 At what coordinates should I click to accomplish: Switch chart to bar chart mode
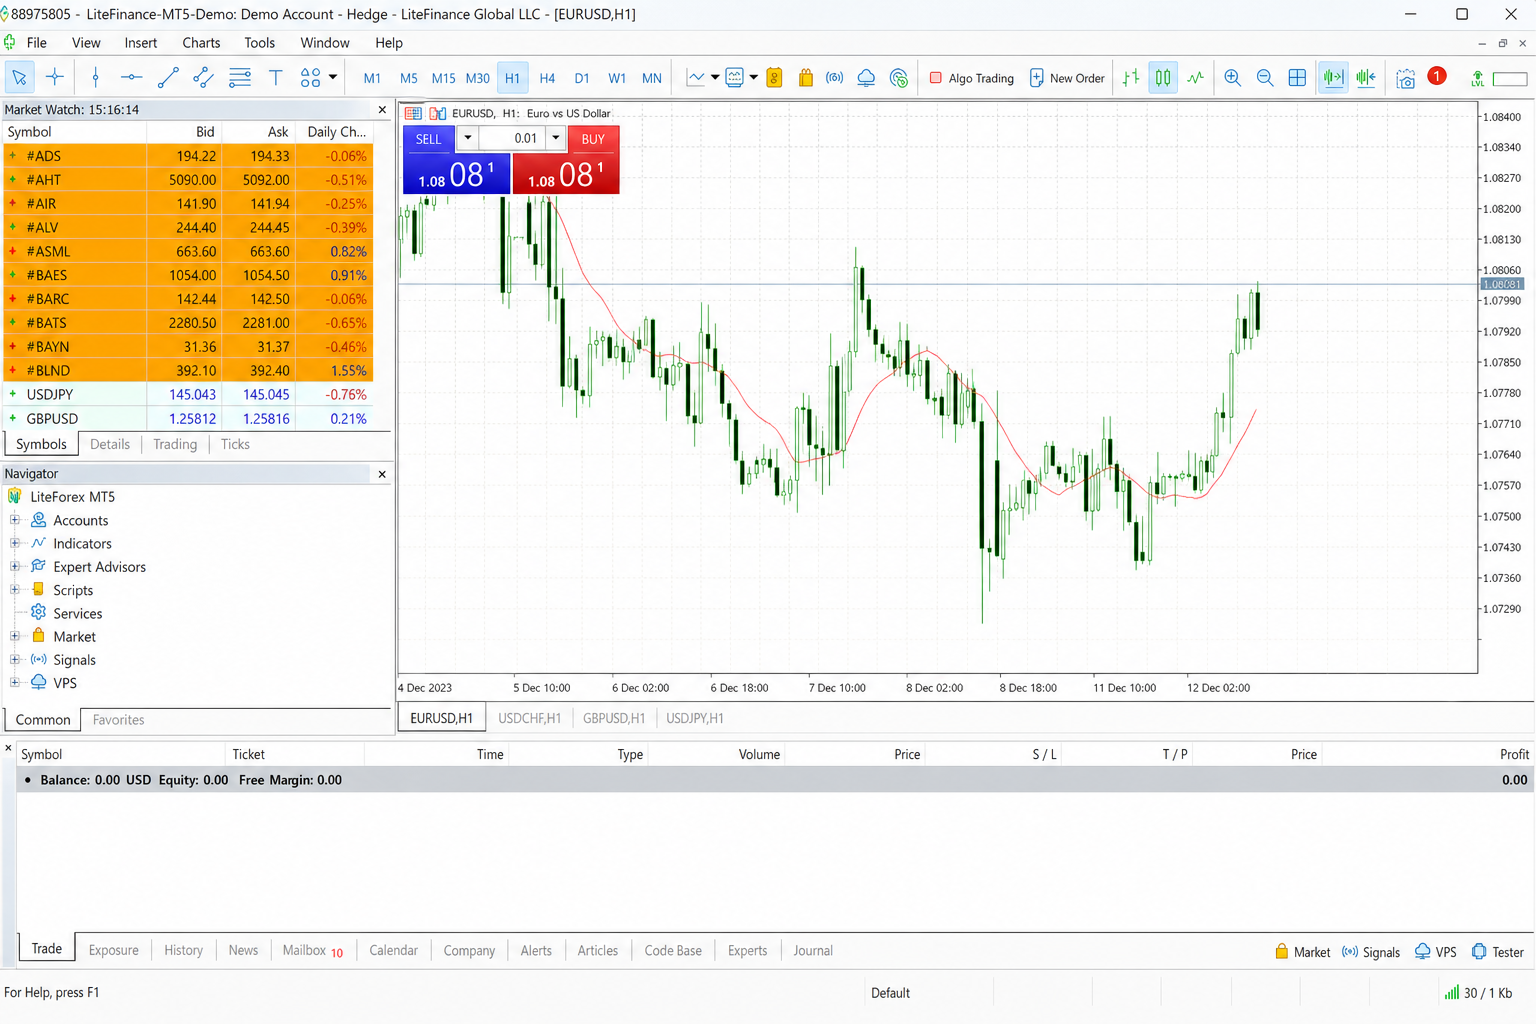pyautogui.click(x=1131, y=77)
